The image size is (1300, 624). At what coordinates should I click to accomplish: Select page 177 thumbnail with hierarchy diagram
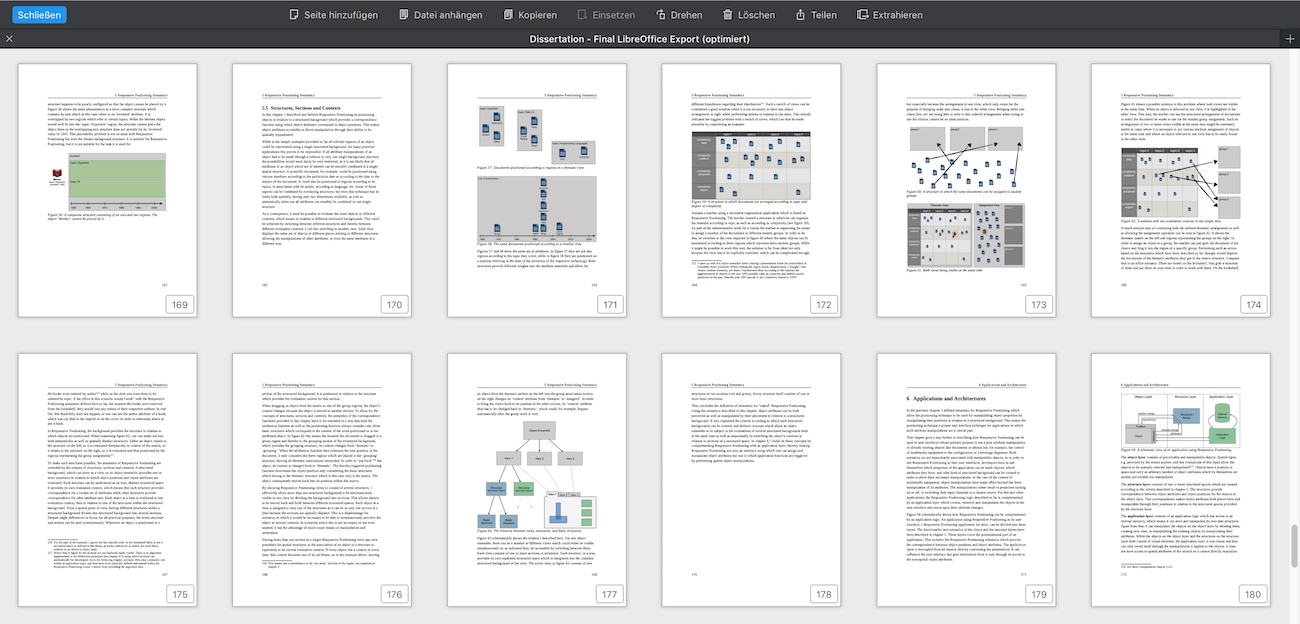click(x=537, y=480)
